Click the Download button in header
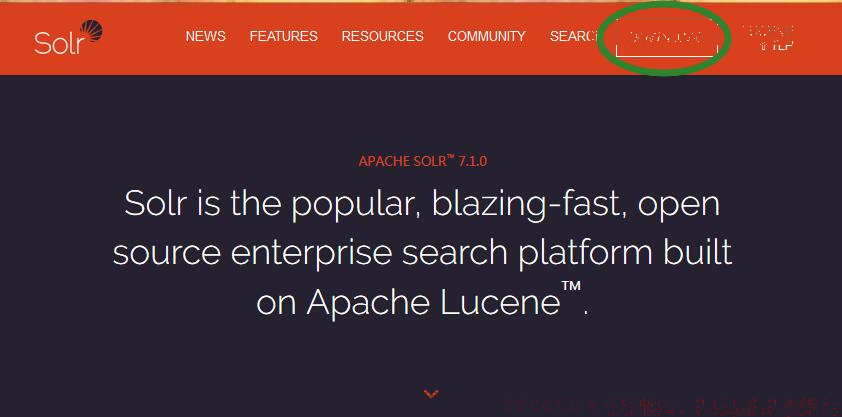 [x=666, y=38]
